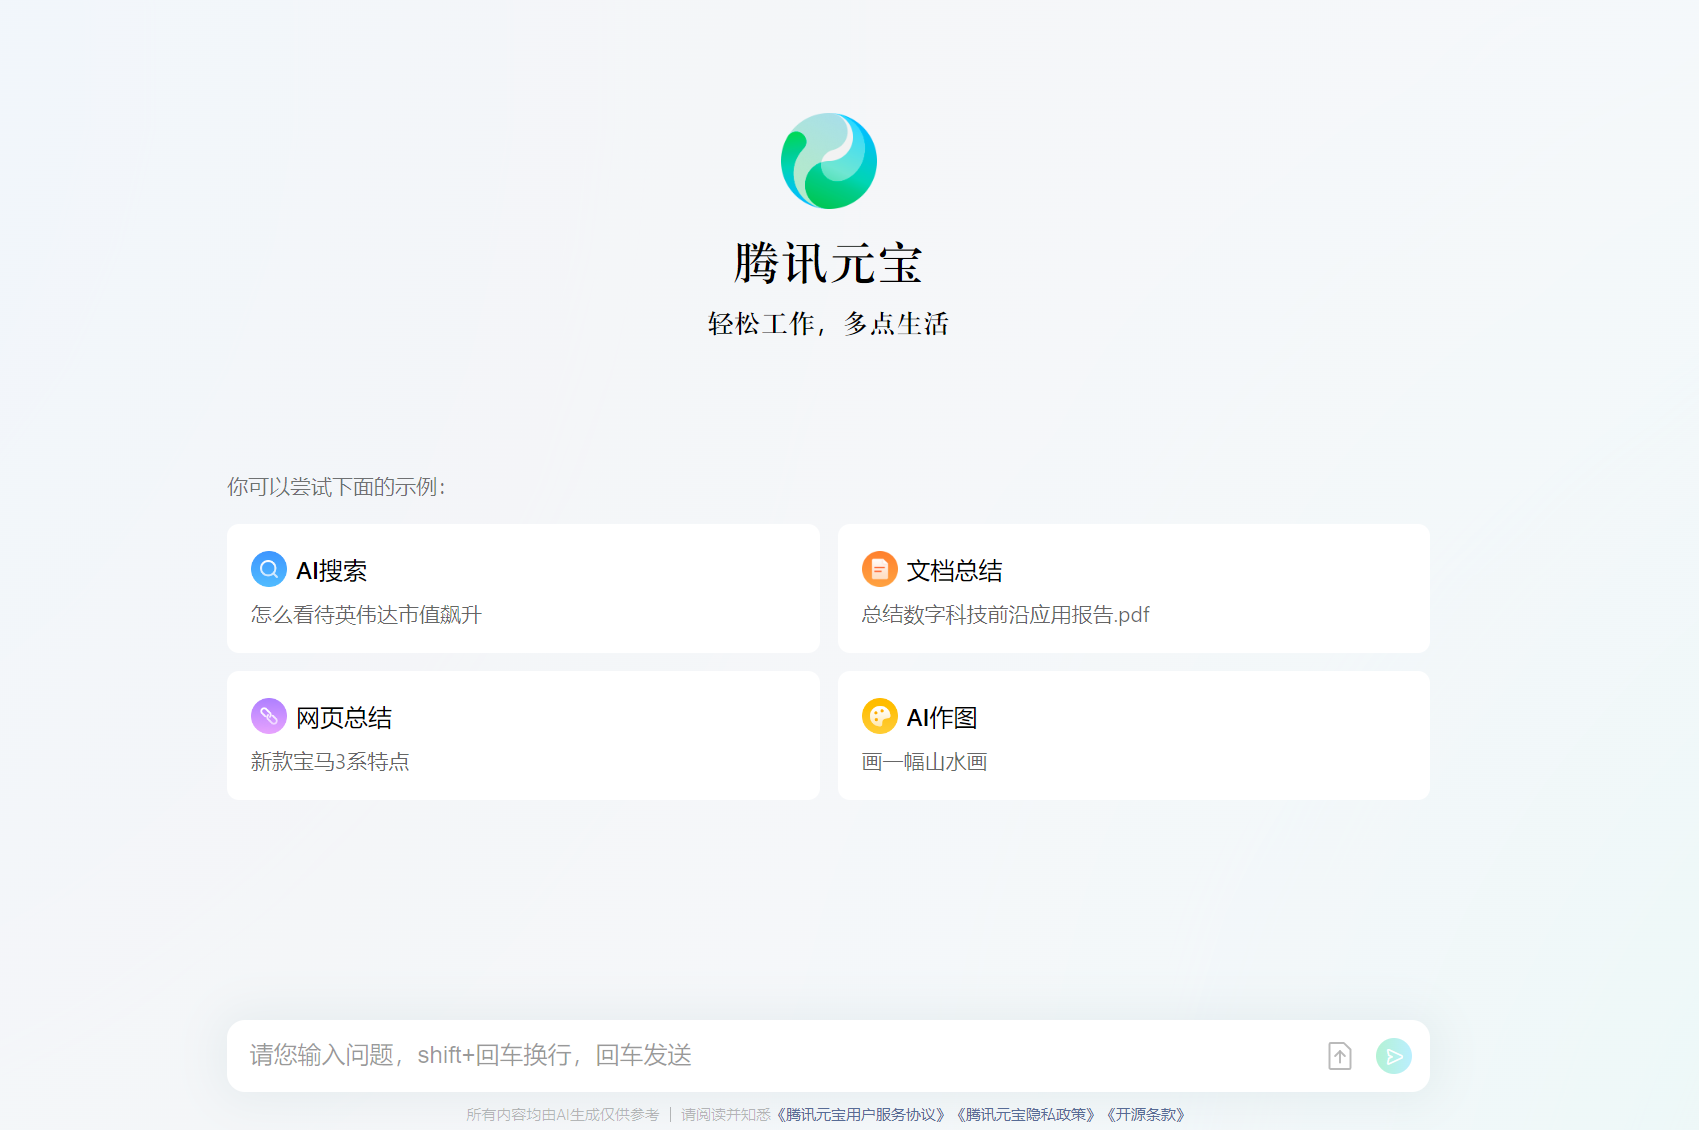Click the Tencent Yuanbao logo

(829, 161)
